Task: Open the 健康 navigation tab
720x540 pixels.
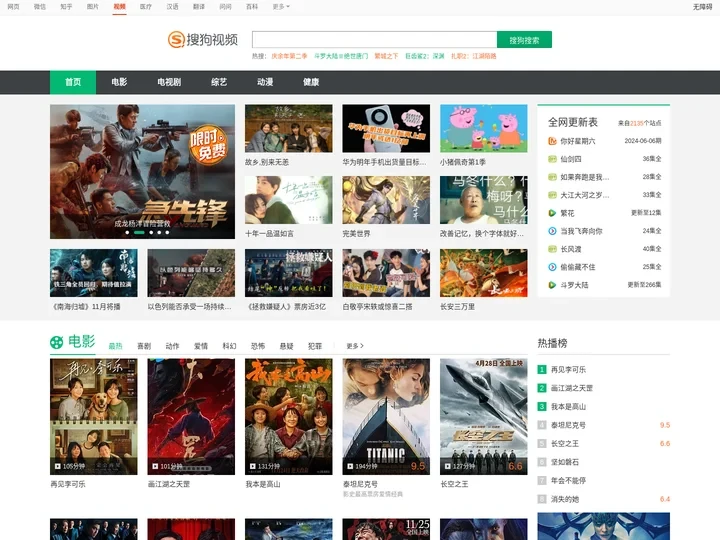Action: 311,82
